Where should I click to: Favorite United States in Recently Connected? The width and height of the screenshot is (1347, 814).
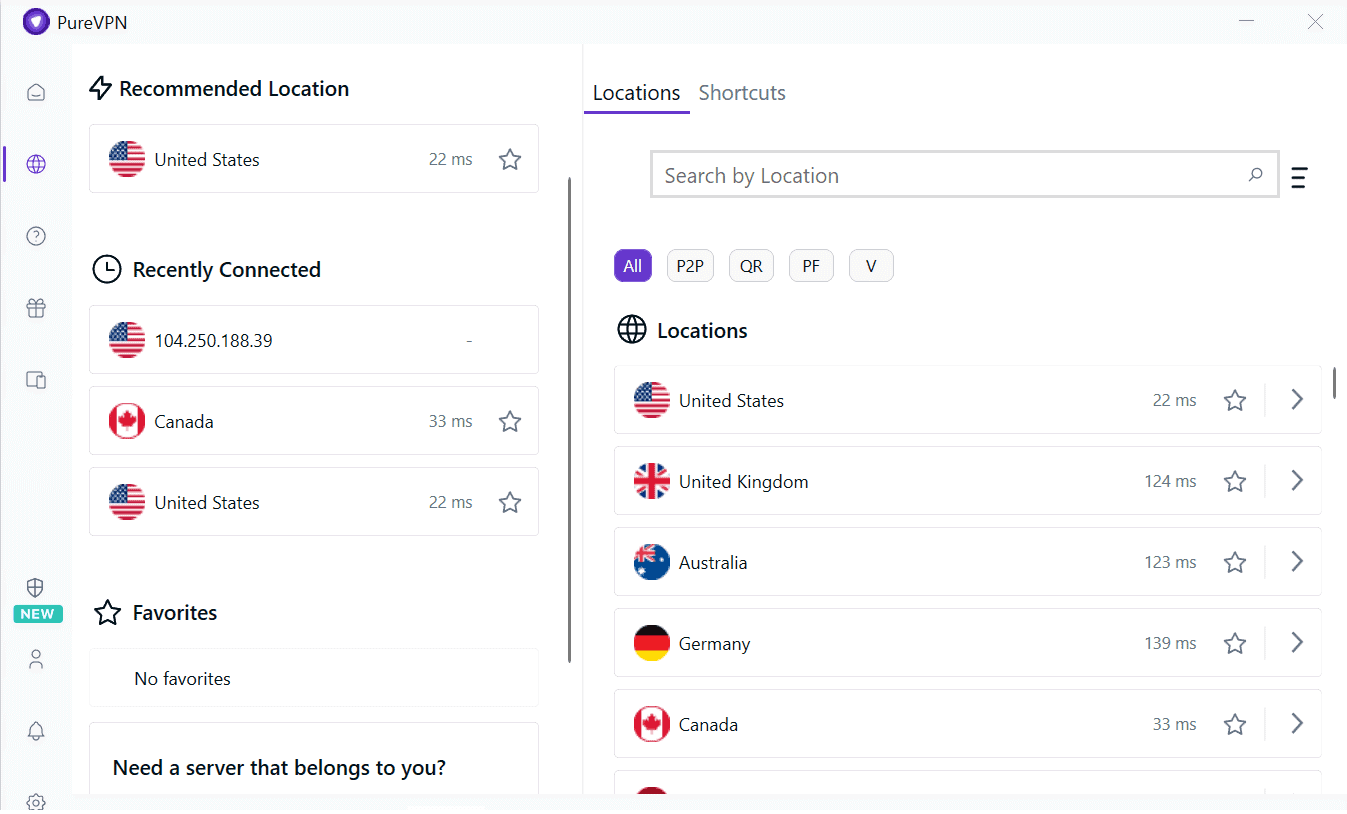(x=510, y=502)
